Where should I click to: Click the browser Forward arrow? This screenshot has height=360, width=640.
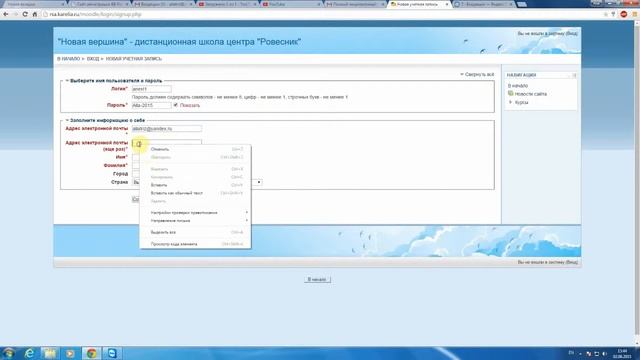coord(15,14)
